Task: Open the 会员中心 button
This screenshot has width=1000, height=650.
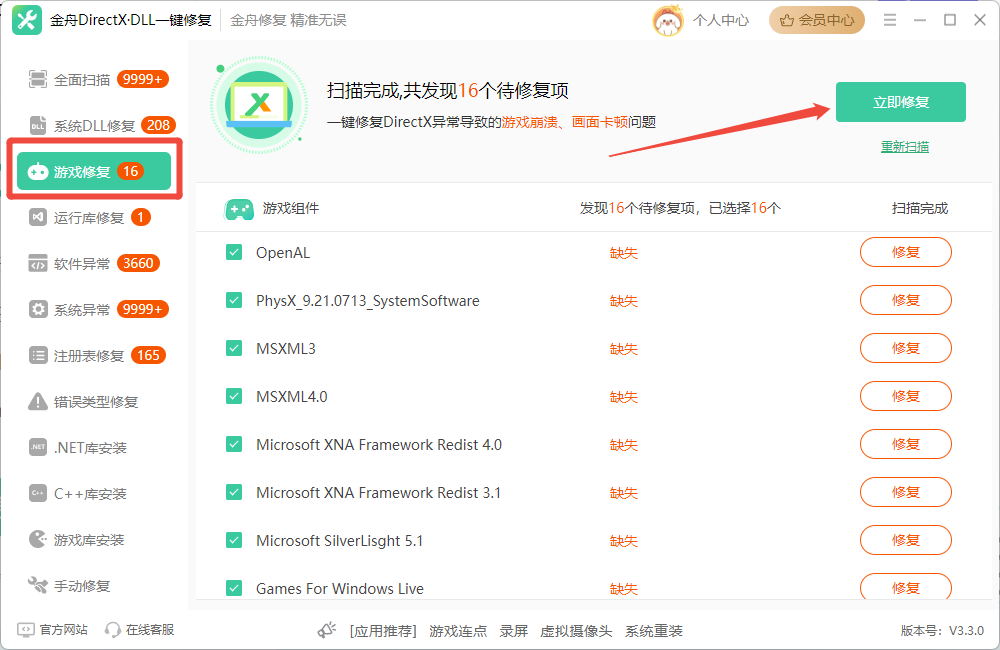Action: (817, 20)
